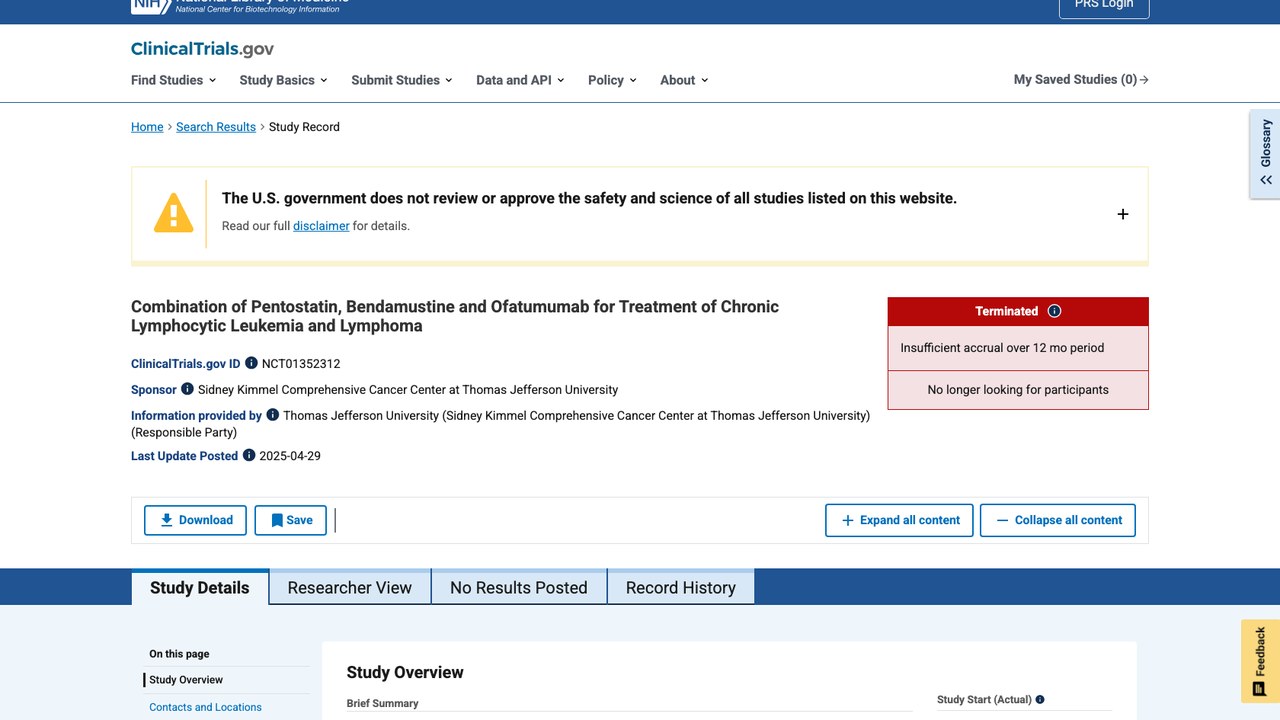
Task: Open the Submit Studies dropdown menu
Action: [401, 80]
